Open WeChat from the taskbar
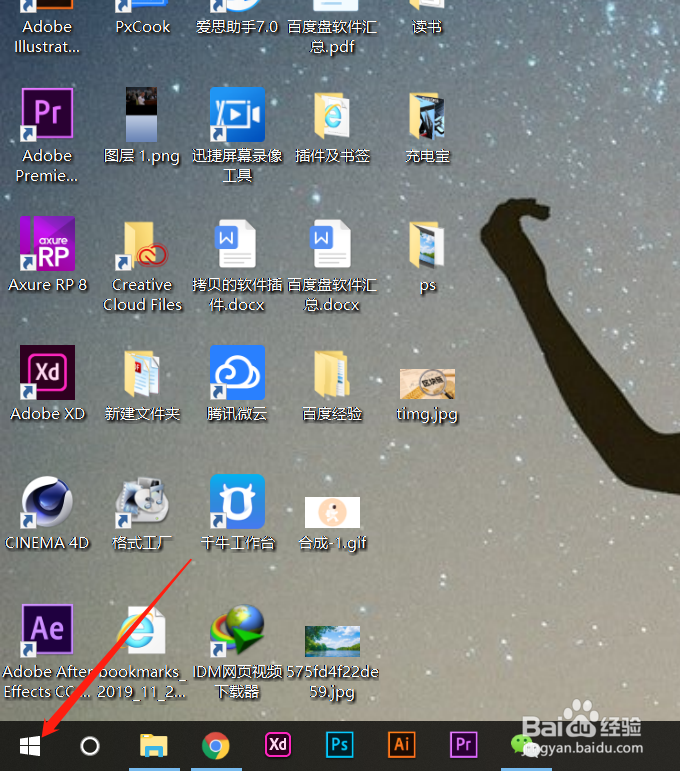This screenshot has width=680, height=771. (524, 745)
